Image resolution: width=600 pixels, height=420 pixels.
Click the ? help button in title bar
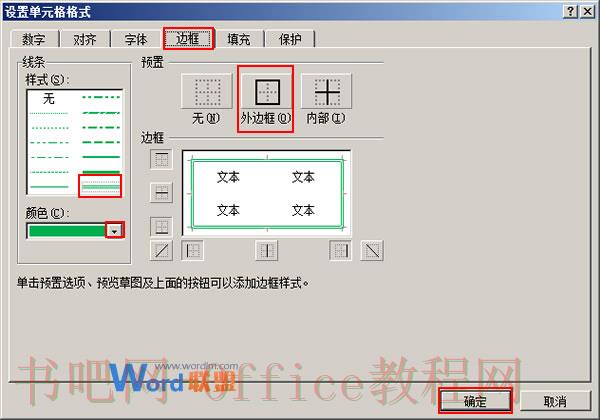[571, 12]
